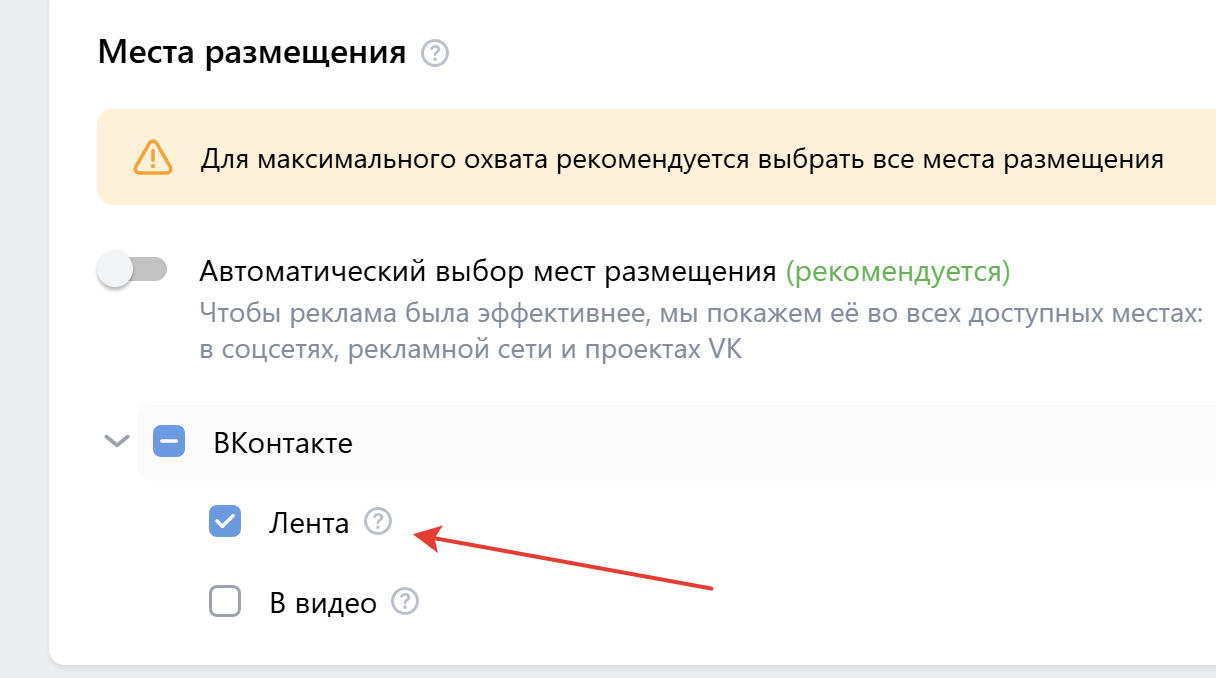Screen dimensions: 1216x678
Task: Click the maximum reach recommendation banner text
Action: point(681,159)
